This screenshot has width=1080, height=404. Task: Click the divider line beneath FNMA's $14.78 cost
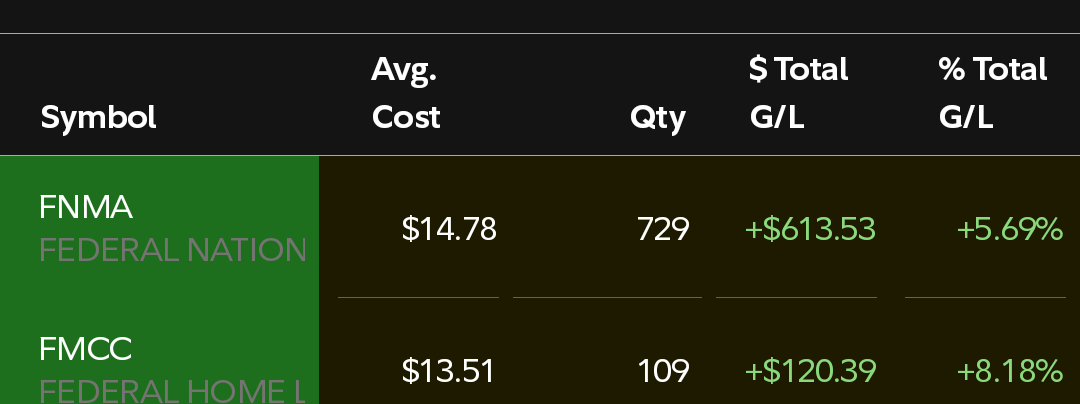coord(418,297)
